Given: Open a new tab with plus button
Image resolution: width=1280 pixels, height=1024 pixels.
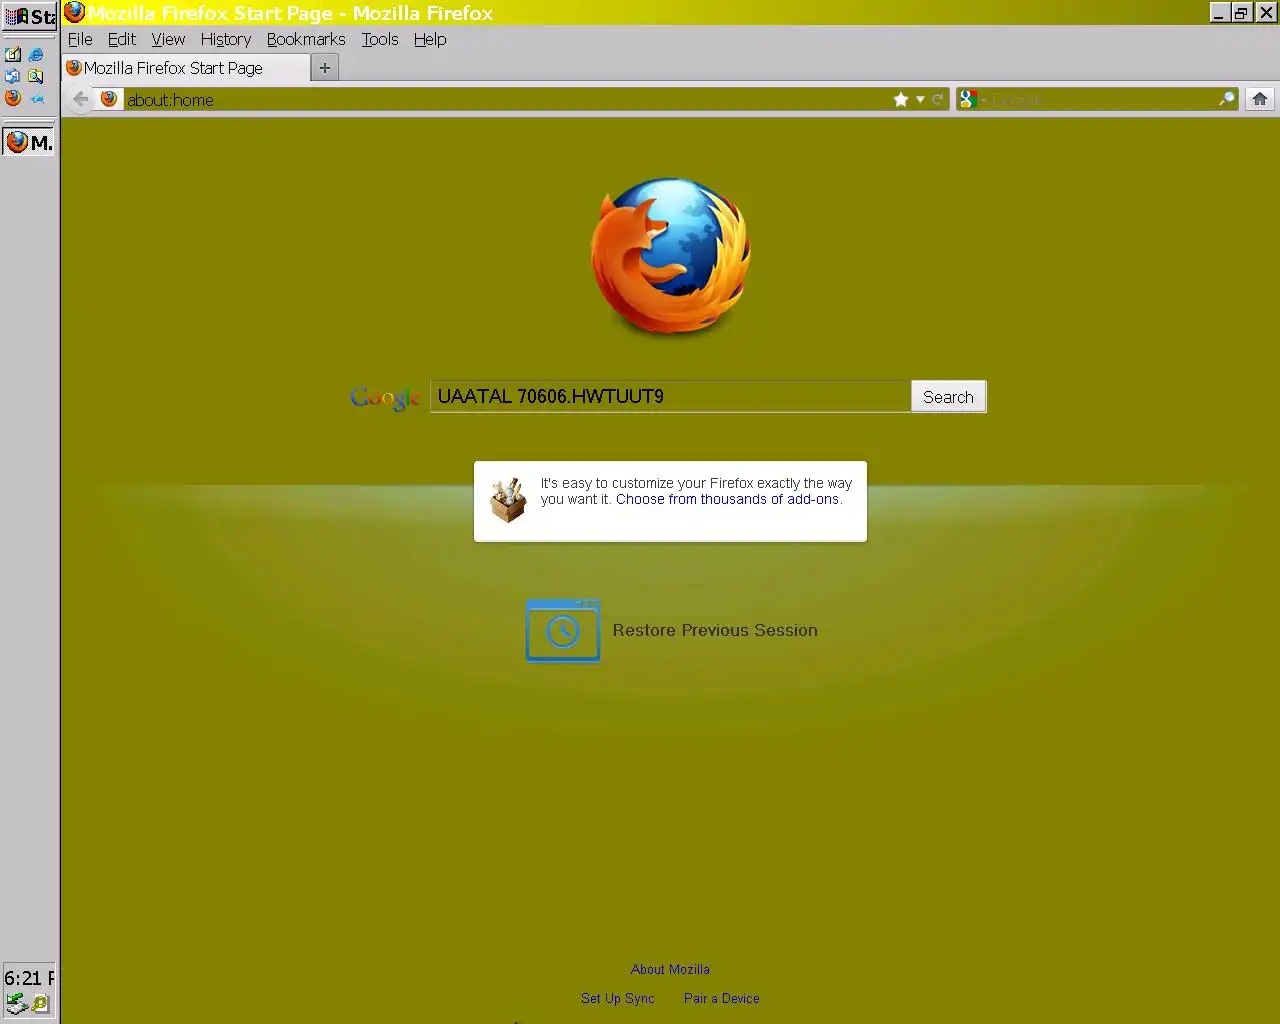Looking at the screenshot, I should [325, 68].
